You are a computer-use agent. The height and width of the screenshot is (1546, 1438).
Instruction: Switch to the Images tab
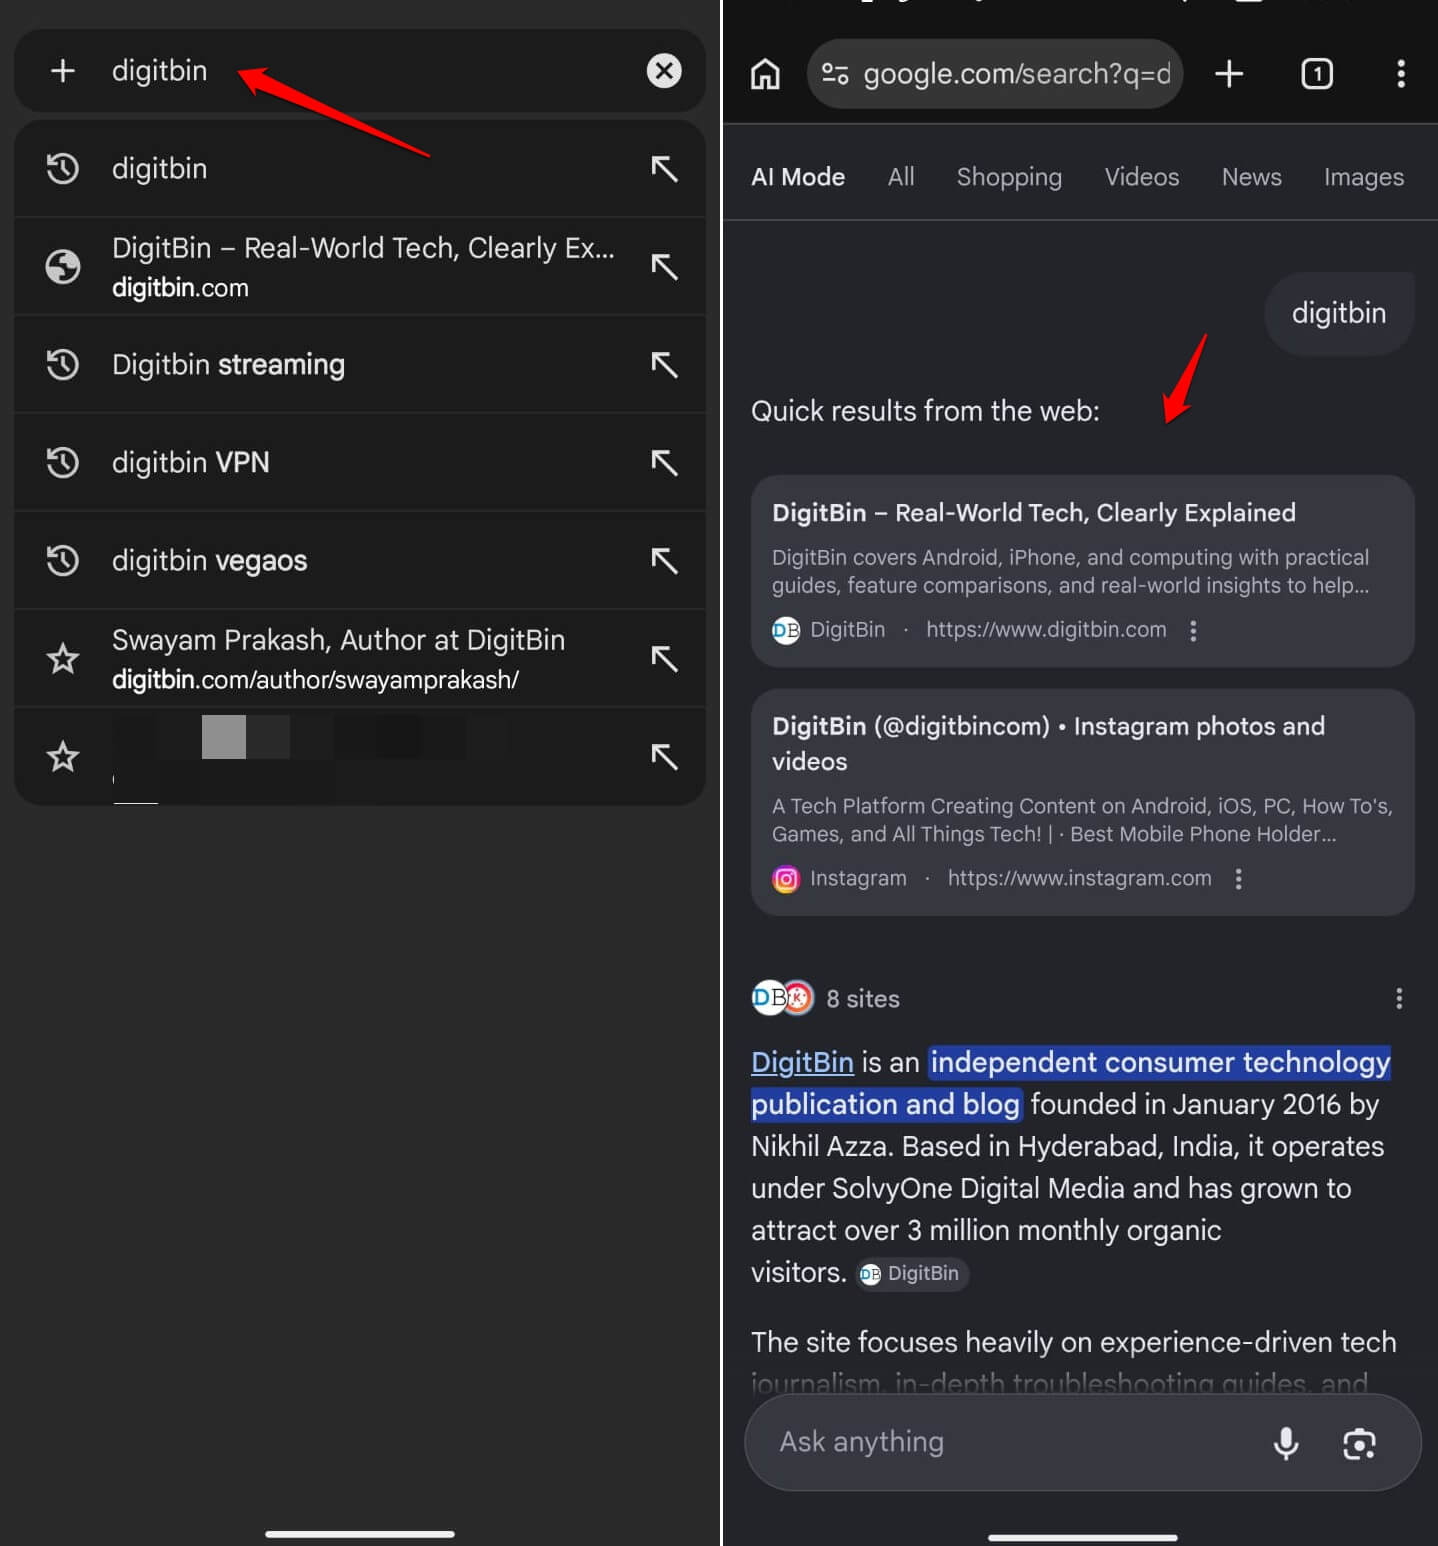click(x=1364, y=177)
